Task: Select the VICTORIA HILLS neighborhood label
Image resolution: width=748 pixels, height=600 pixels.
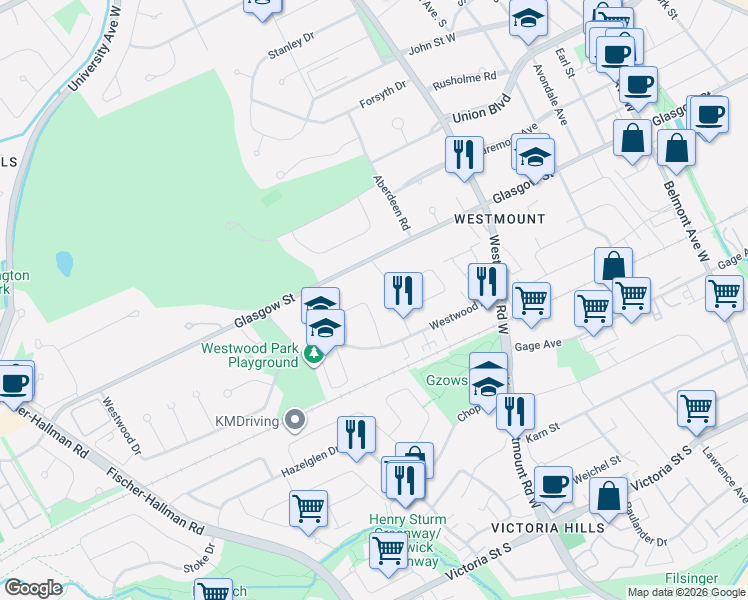Action: pos(548,528)
